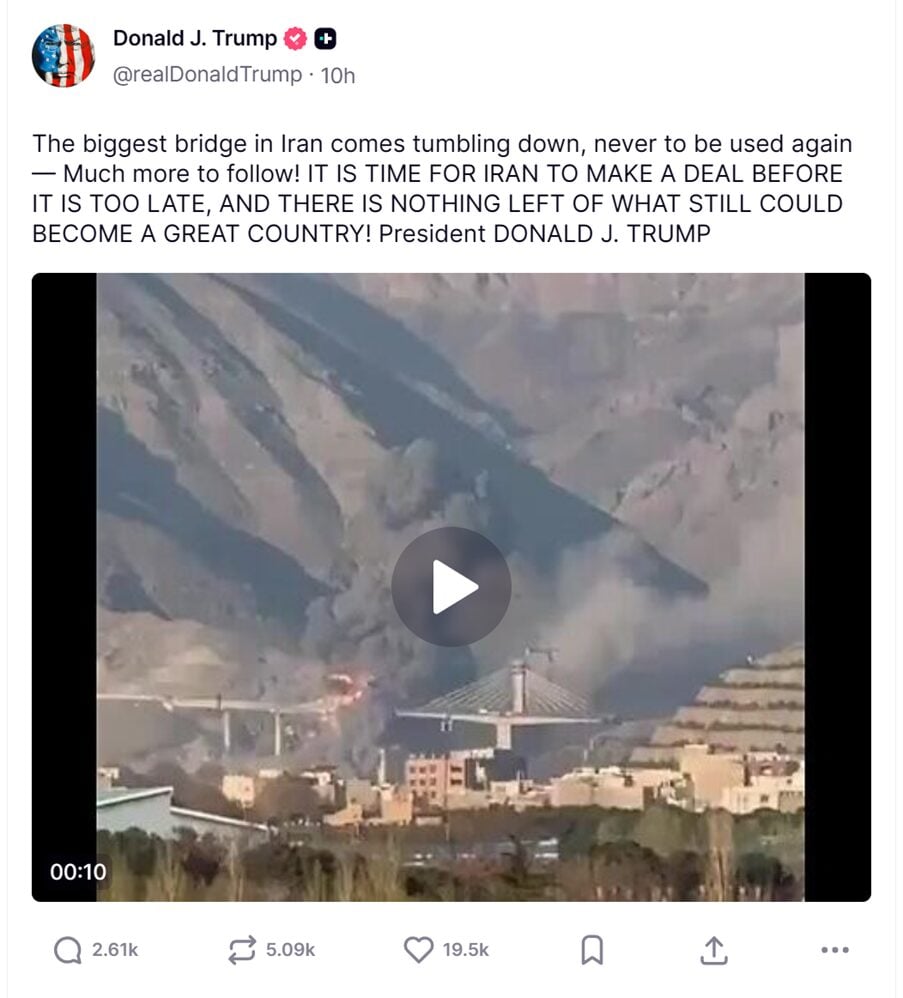
Task: Visit the @realDonaldTrump handle
Action: click(207, 74)
